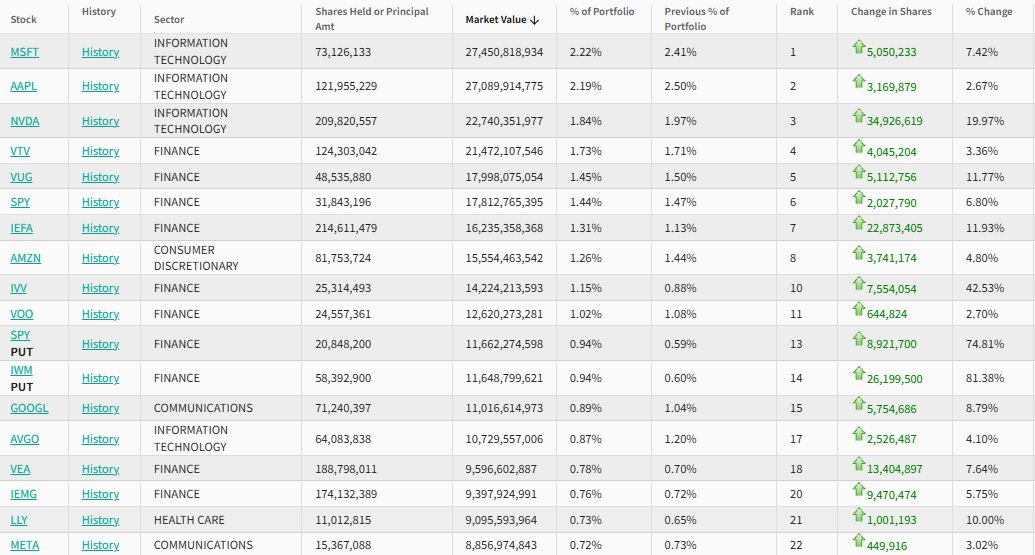Click the green up arrow in GOOGL row

tap(858, 403)
